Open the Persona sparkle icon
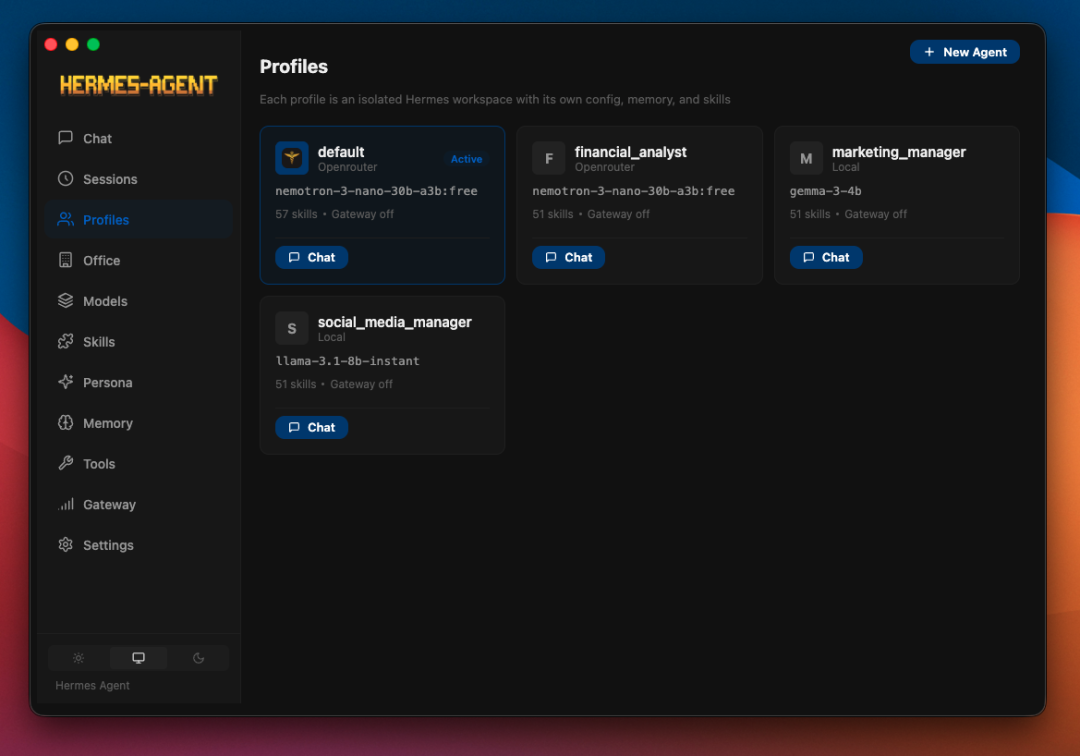The width and height of the screenshot is (1080, 756). [65, 381]
